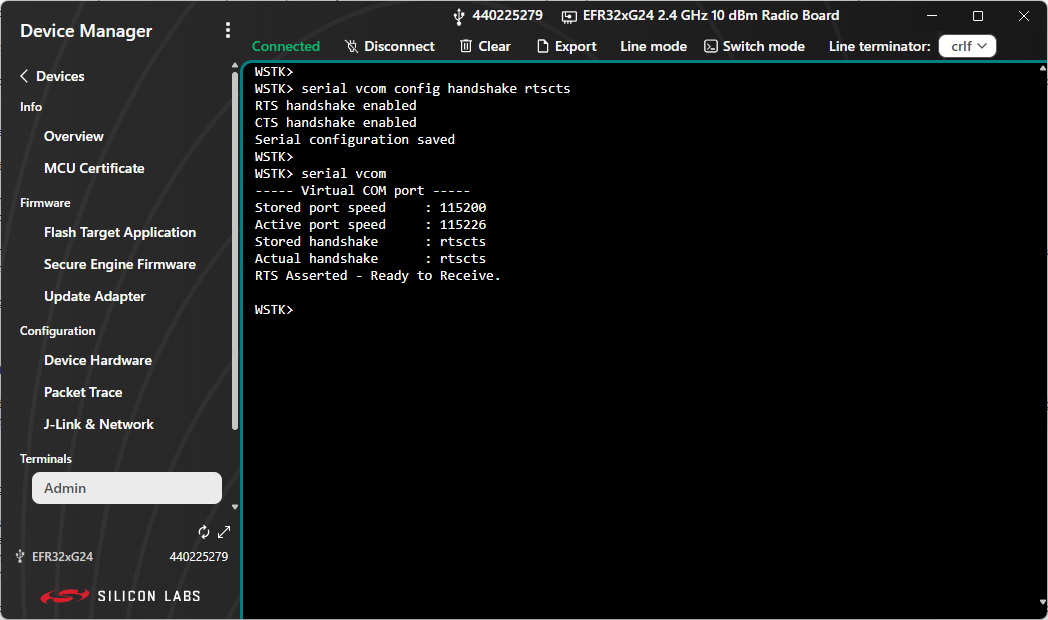Click the 'Actual handshake : rtscts' line

[x=370, y=259]
